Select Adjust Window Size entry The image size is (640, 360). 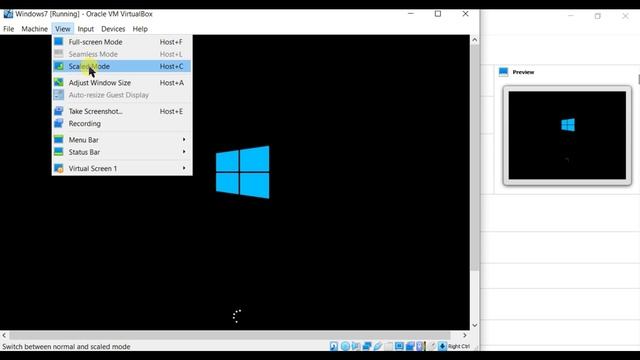point(122,82)
